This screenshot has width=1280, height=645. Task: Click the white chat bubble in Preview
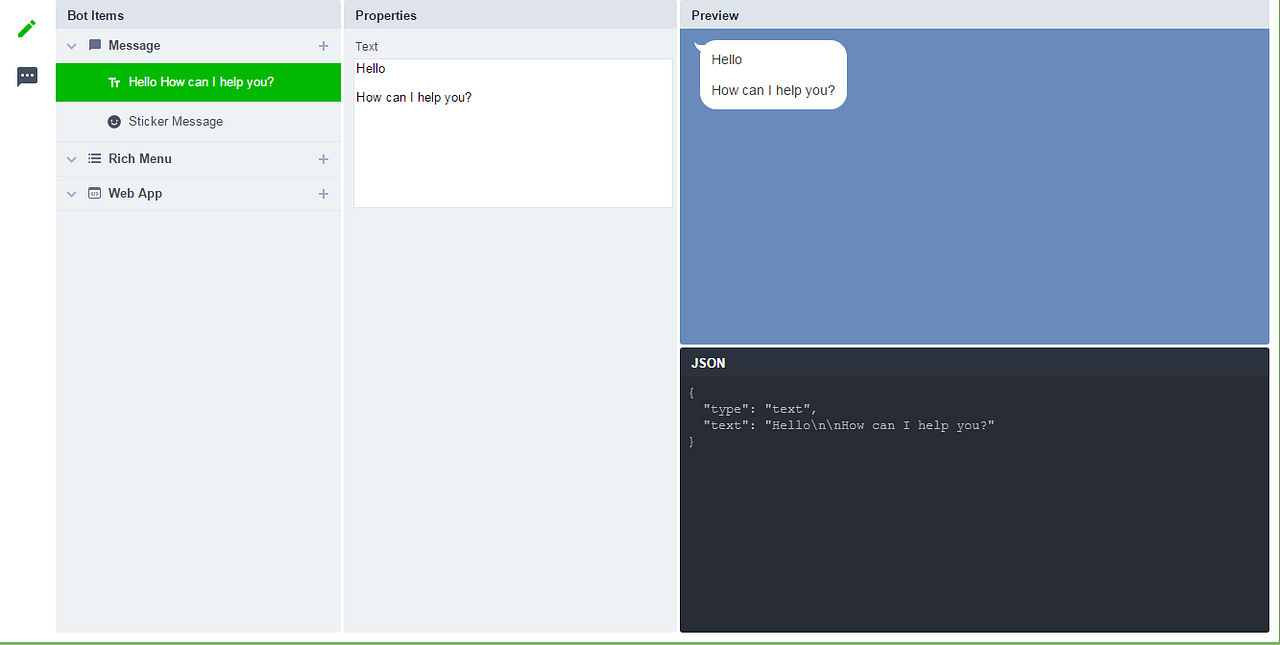click(x=772, y=74)
